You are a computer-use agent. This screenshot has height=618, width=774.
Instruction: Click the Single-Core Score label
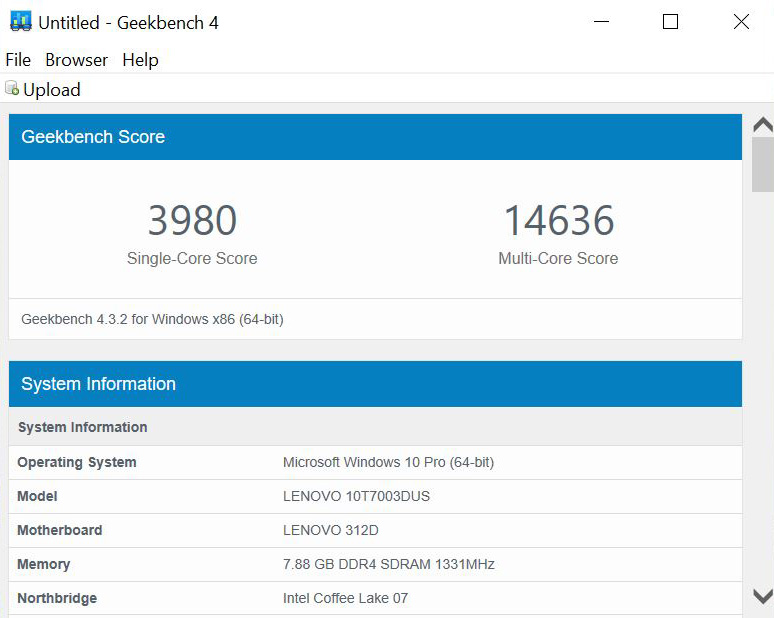(x=192, y=258)
